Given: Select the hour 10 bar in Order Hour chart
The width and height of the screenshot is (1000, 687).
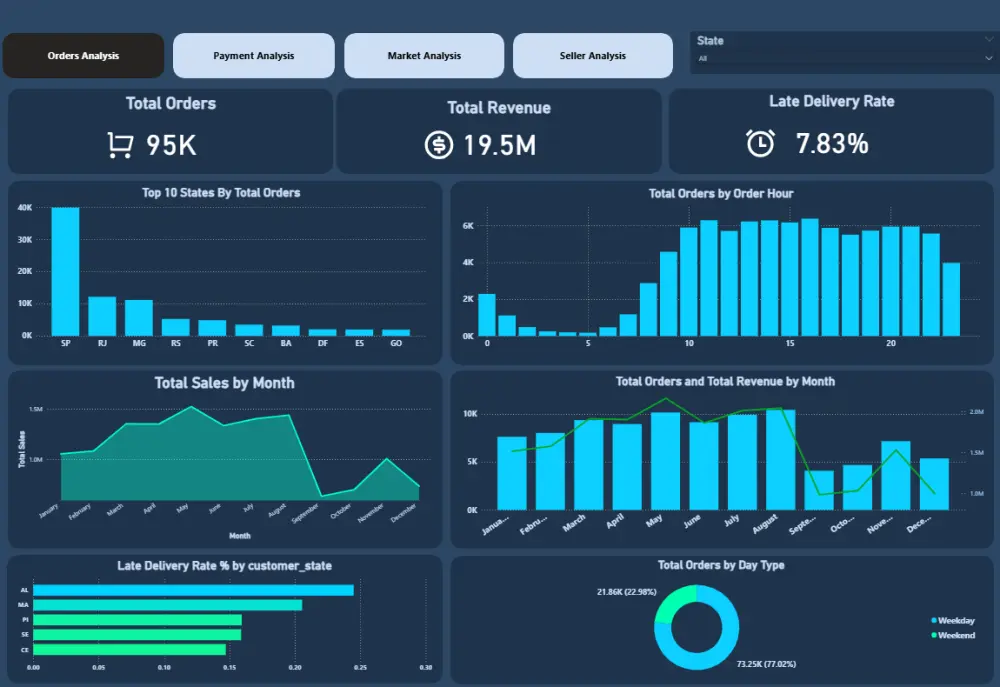Looking at the screenshot, I should 689,282.
